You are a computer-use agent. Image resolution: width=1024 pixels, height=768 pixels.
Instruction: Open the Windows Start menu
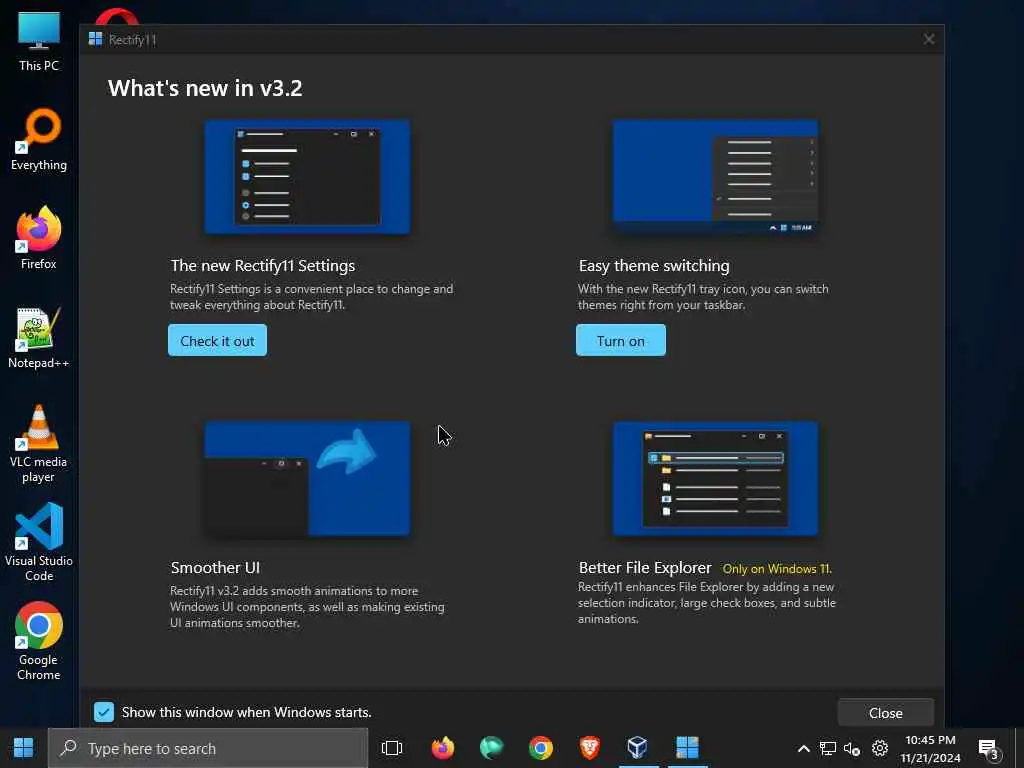(24, 748)
